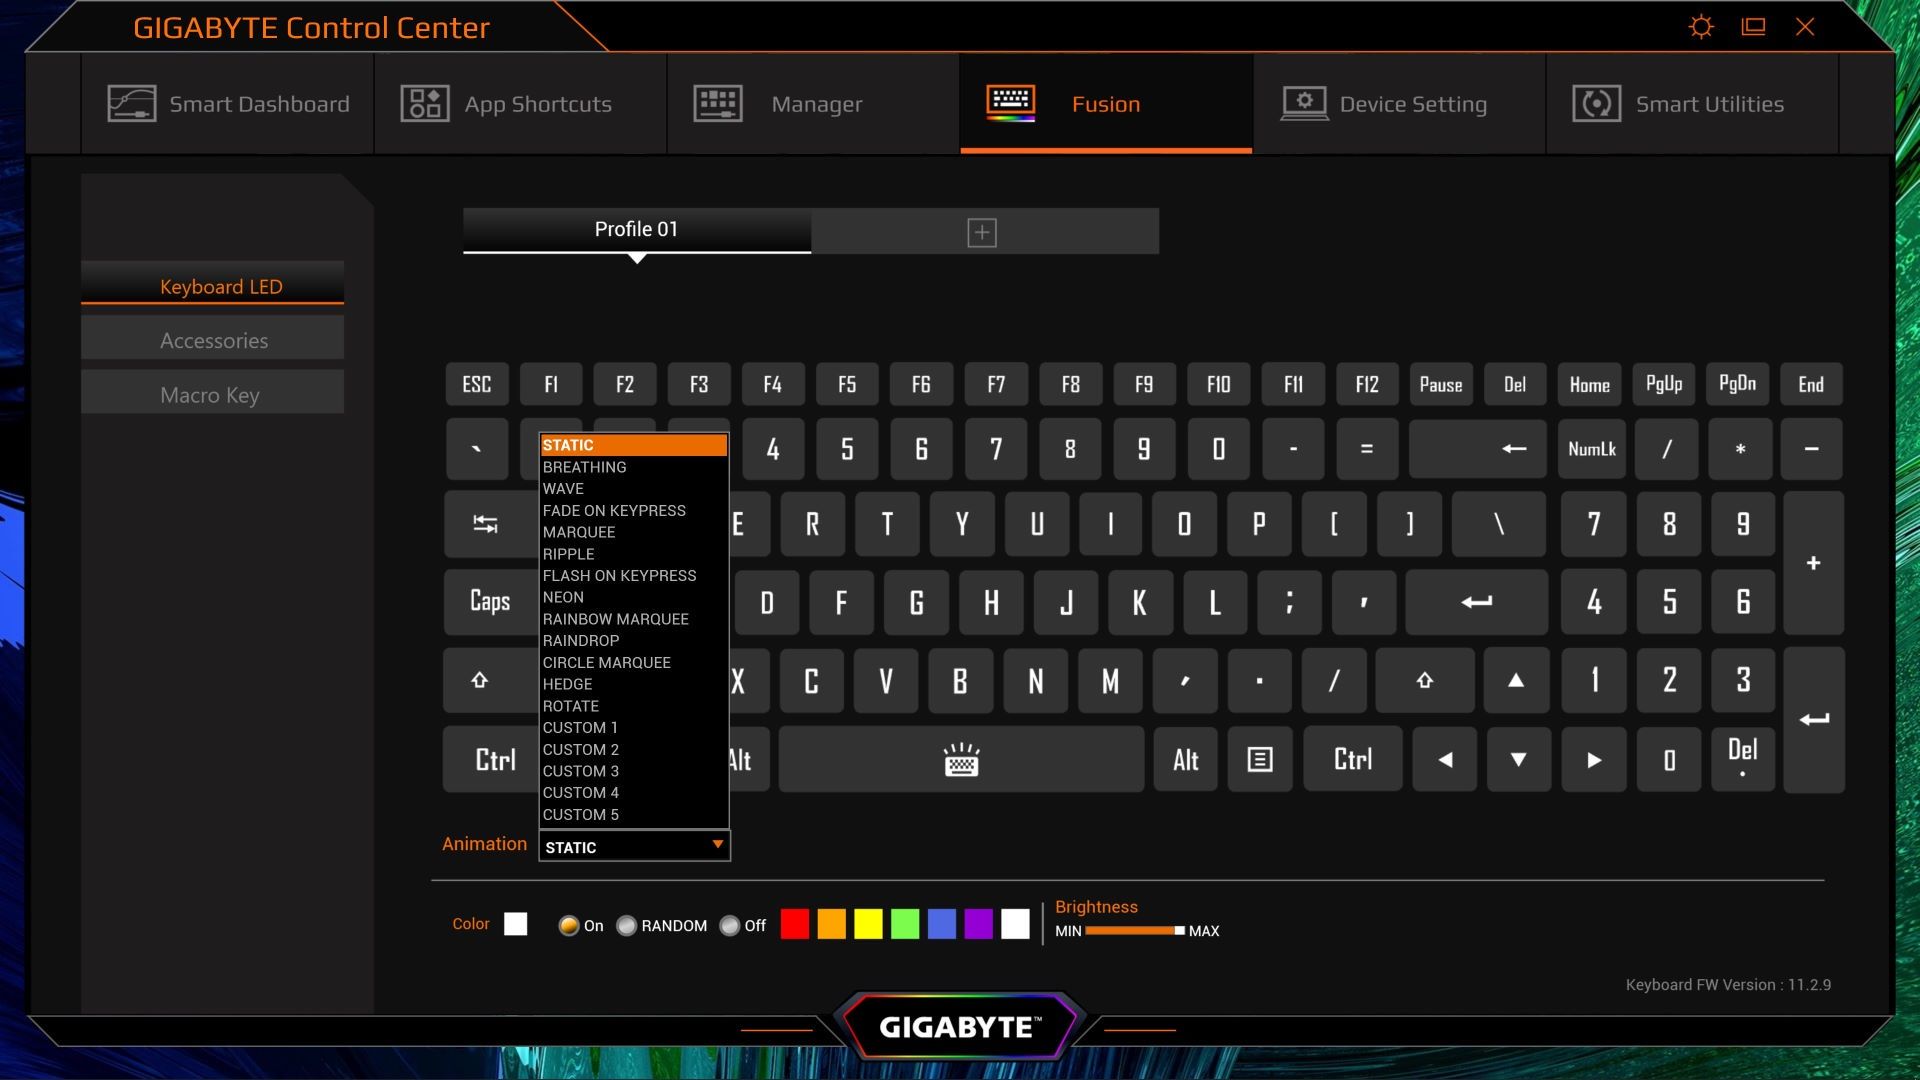
Task: Choose NEON animation option
Action: coord(633,597)
